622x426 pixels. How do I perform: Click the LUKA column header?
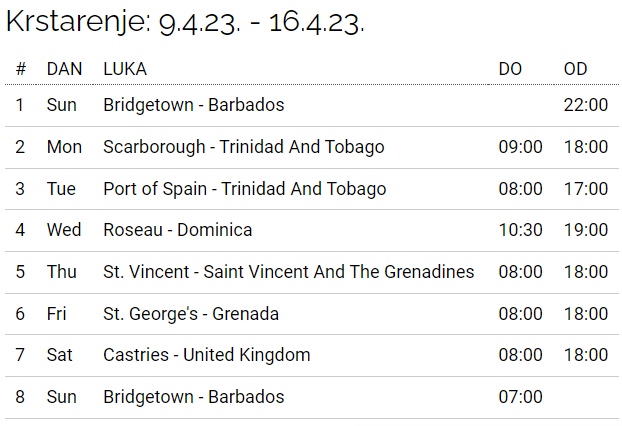pyautogui.click(x=125, y=69)
